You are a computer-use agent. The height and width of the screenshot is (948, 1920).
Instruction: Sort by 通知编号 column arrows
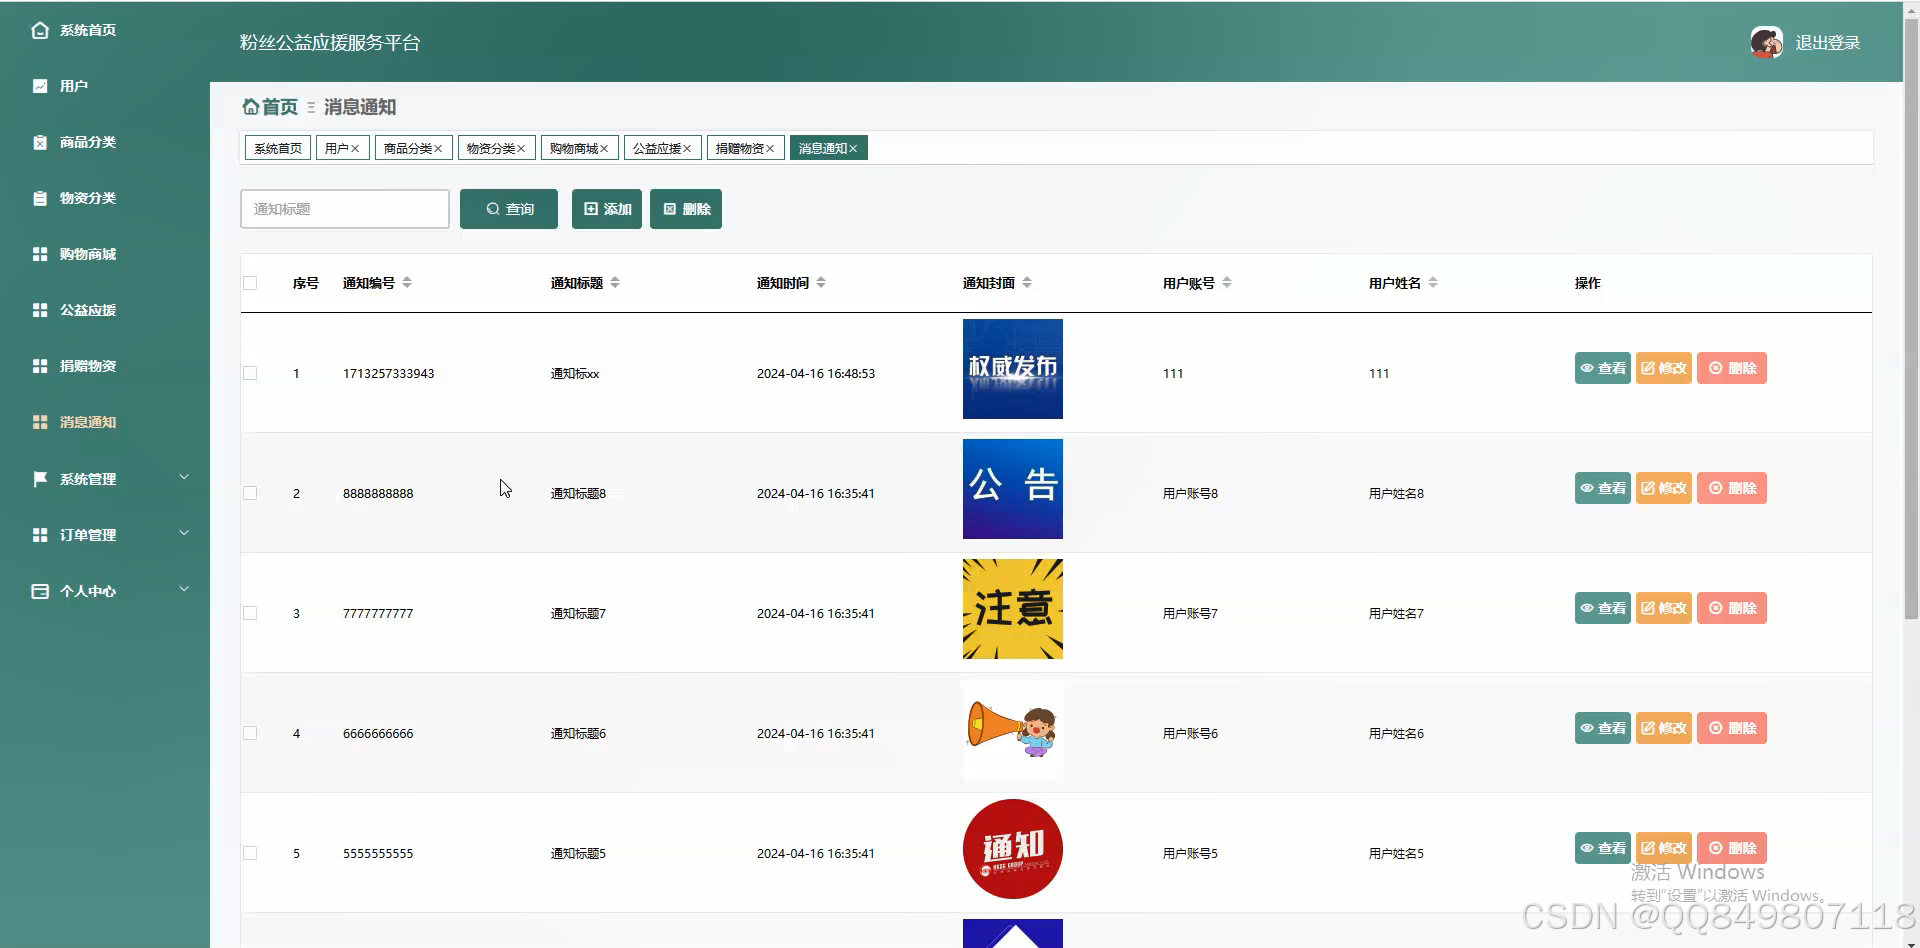407,283
